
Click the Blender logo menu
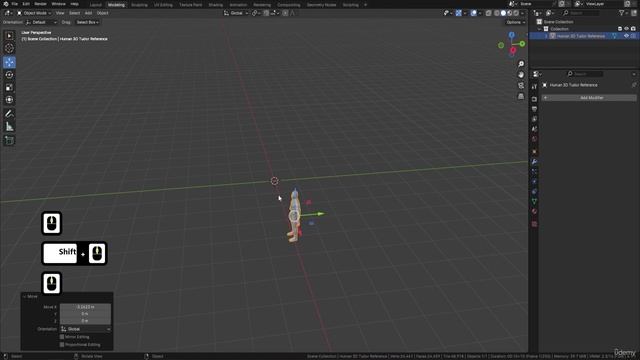[x=5, y=4]
